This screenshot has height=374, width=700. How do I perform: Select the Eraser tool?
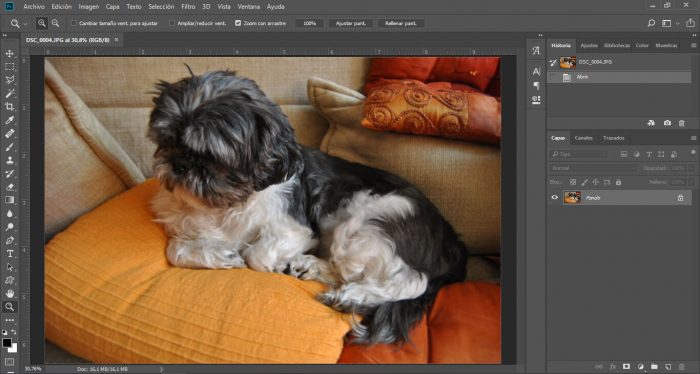[x=9, y=187]
